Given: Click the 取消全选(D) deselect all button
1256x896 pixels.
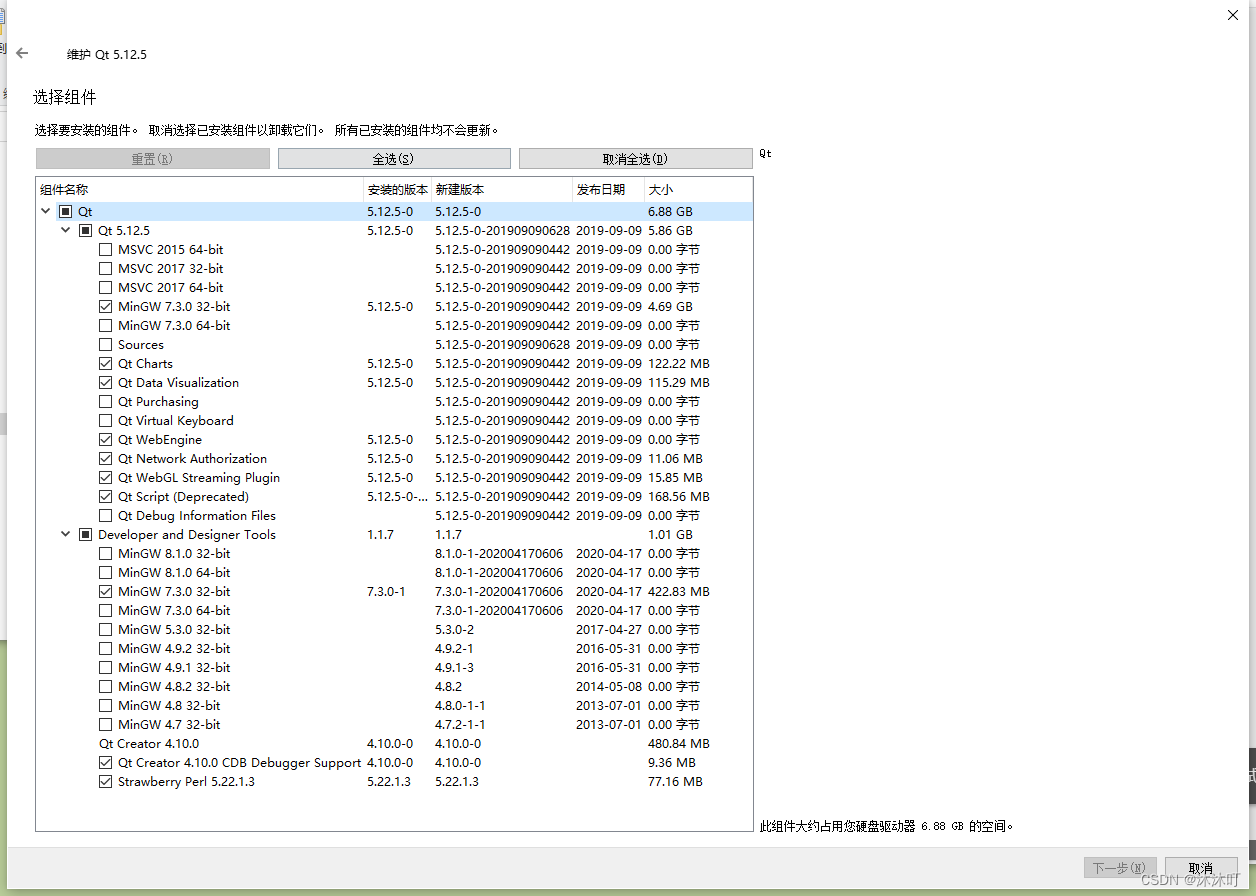Looking at the screenshot, I should [x=635, y=159].
